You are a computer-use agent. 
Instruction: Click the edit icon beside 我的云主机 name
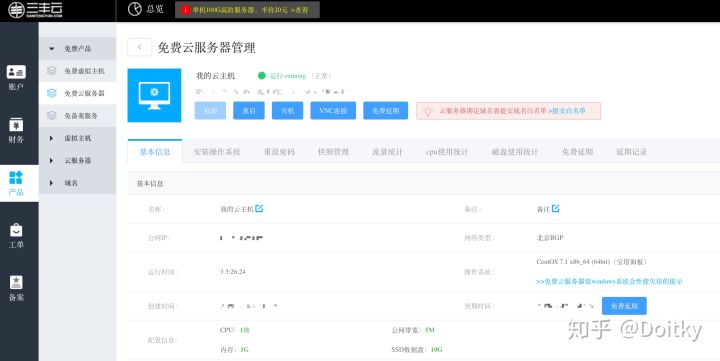tap(259, 209)
